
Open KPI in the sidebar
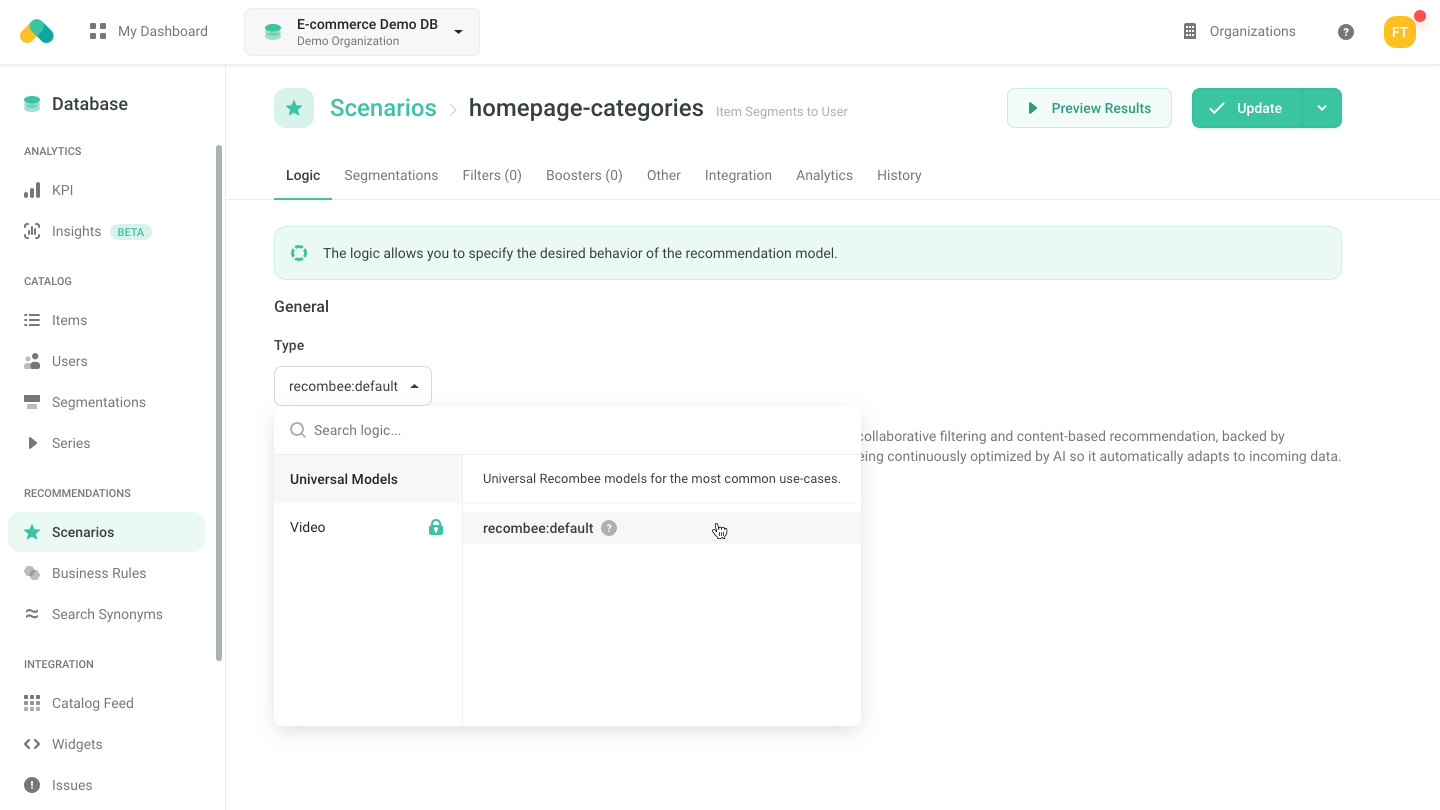(x=106, y=190)
